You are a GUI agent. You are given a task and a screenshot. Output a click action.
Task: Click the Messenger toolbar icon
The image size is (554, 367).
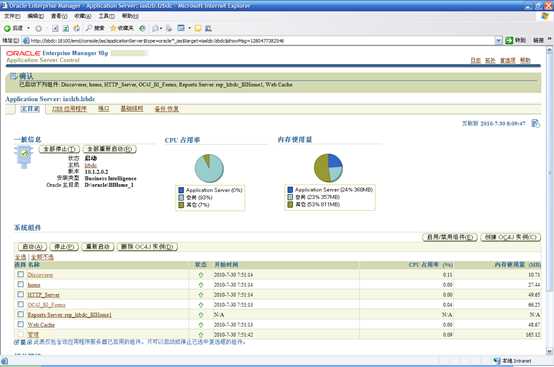point(208,28)
